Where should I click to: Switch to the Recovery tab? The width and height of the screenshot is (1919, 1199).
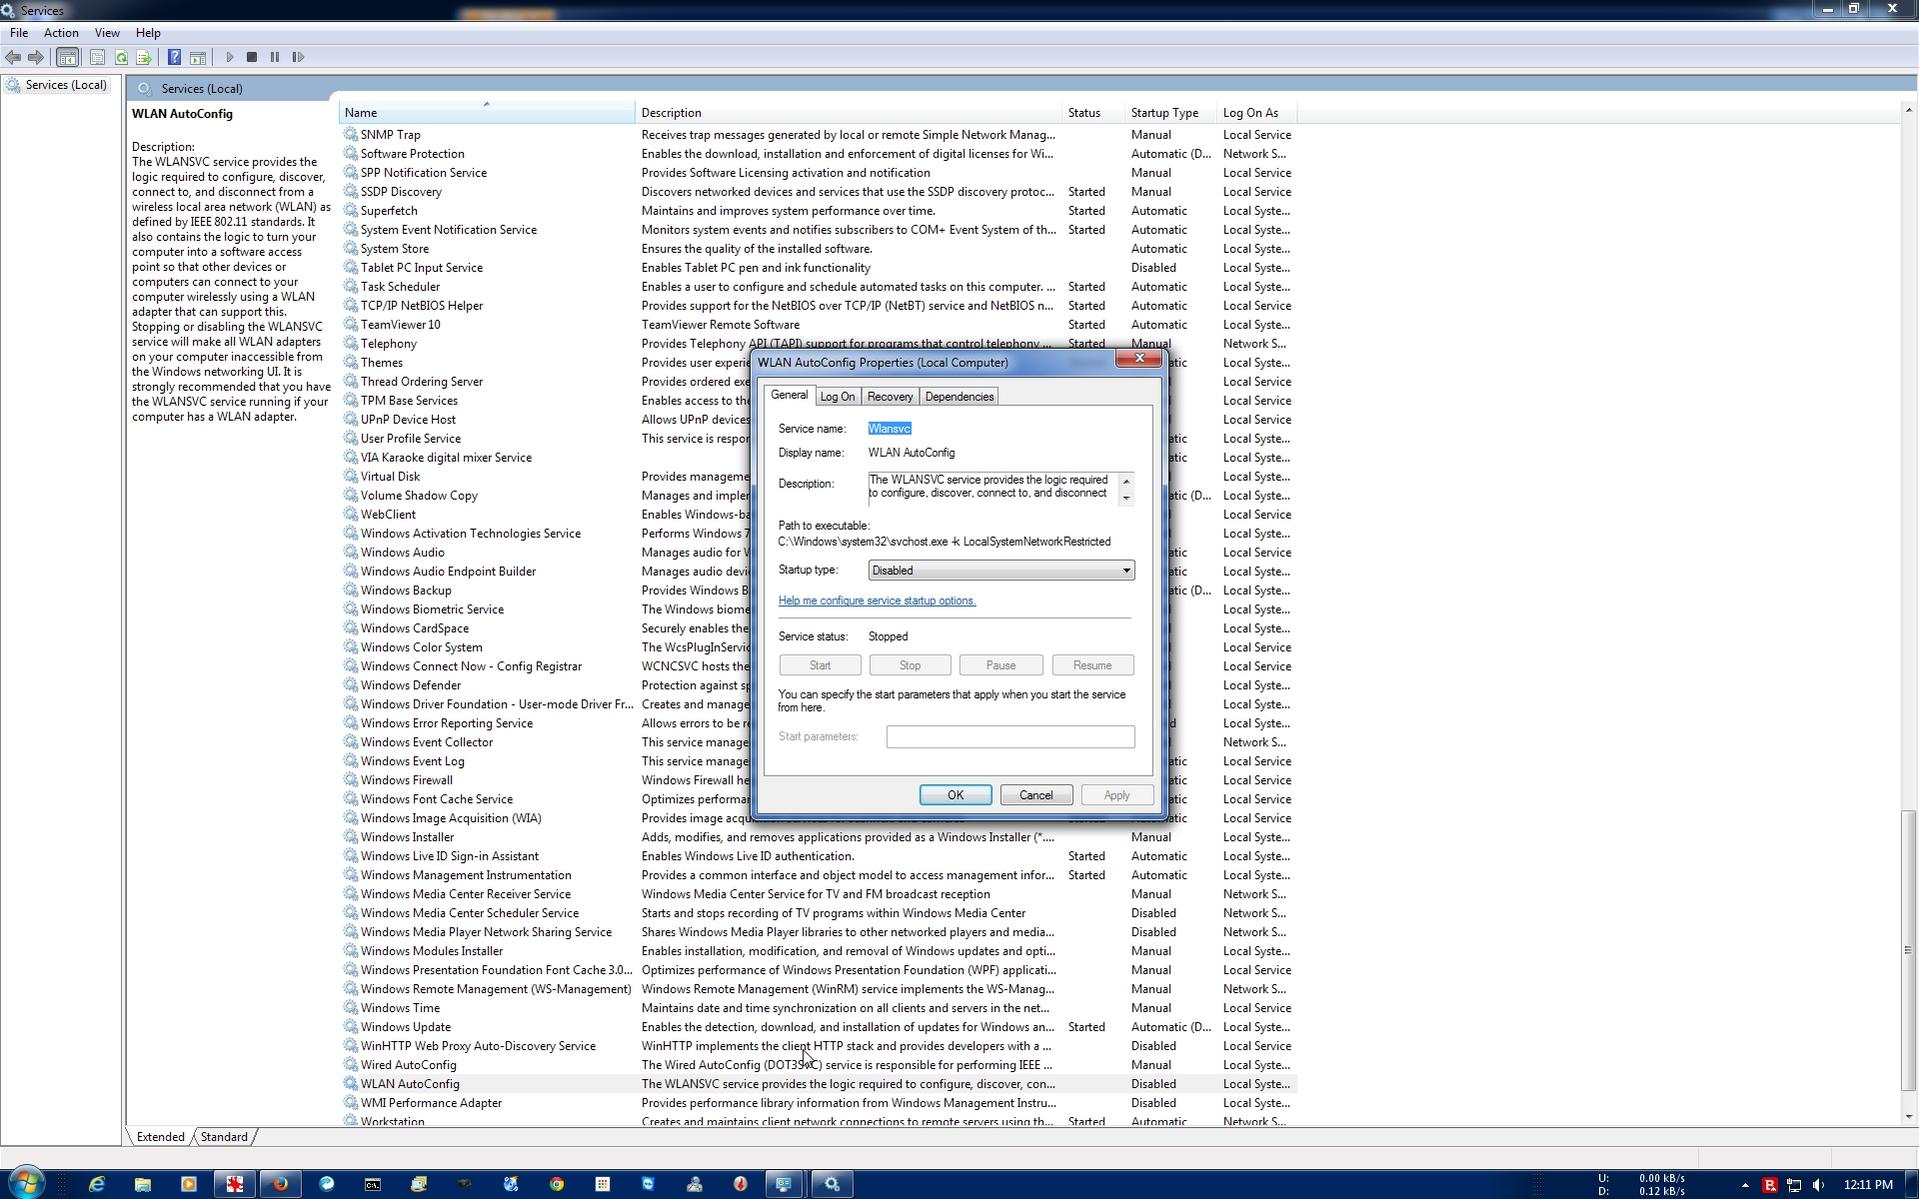[890, 397]
